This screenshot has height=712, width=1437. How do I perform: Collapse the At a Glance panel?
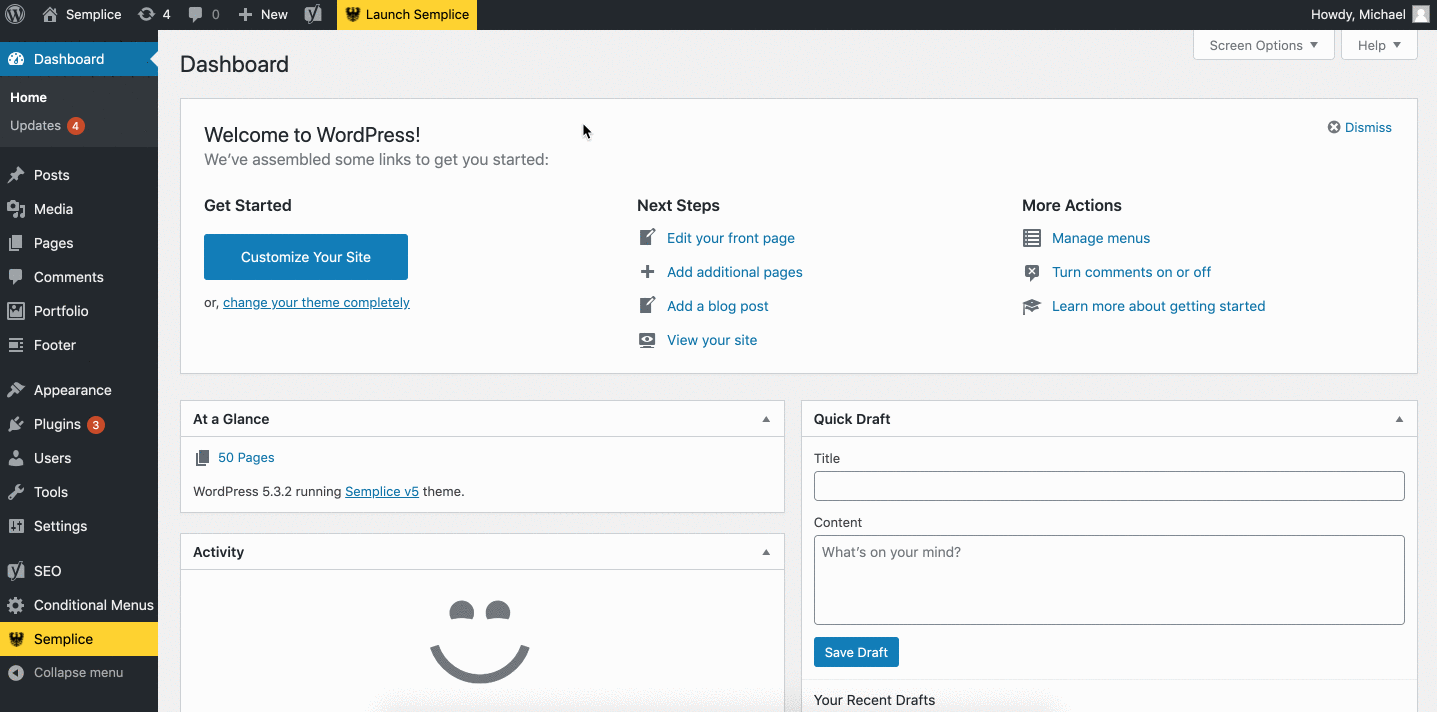click(766, 418)
